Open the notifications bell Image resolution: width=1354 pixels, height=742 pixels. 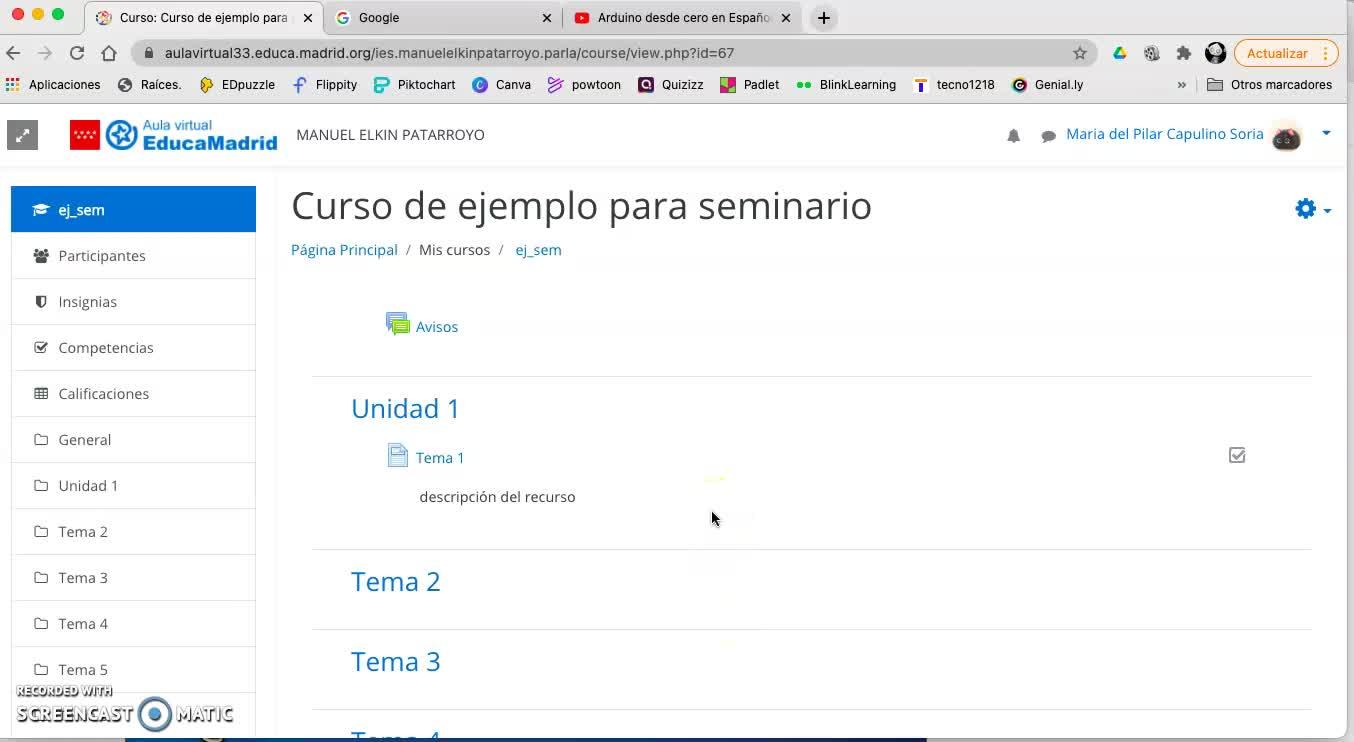[x=1013, y=136]
